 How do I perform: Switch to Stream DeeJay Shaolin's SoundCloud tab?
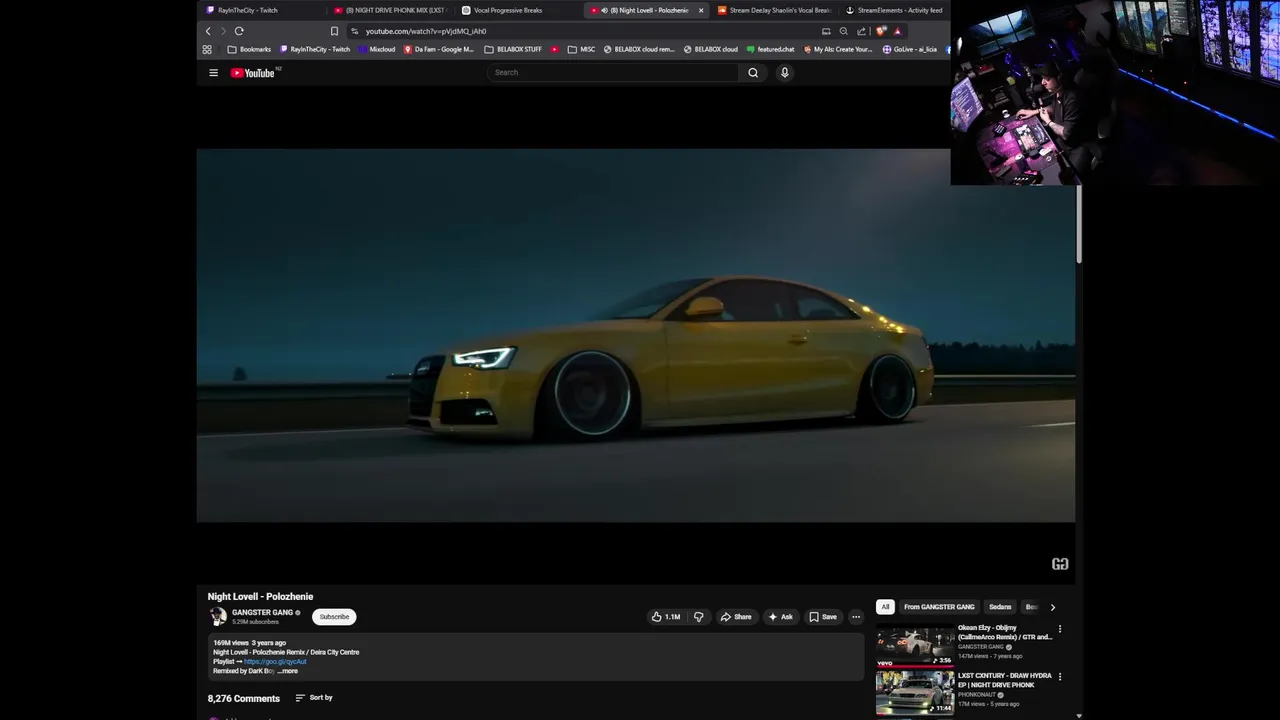click(x=775, y=10)
